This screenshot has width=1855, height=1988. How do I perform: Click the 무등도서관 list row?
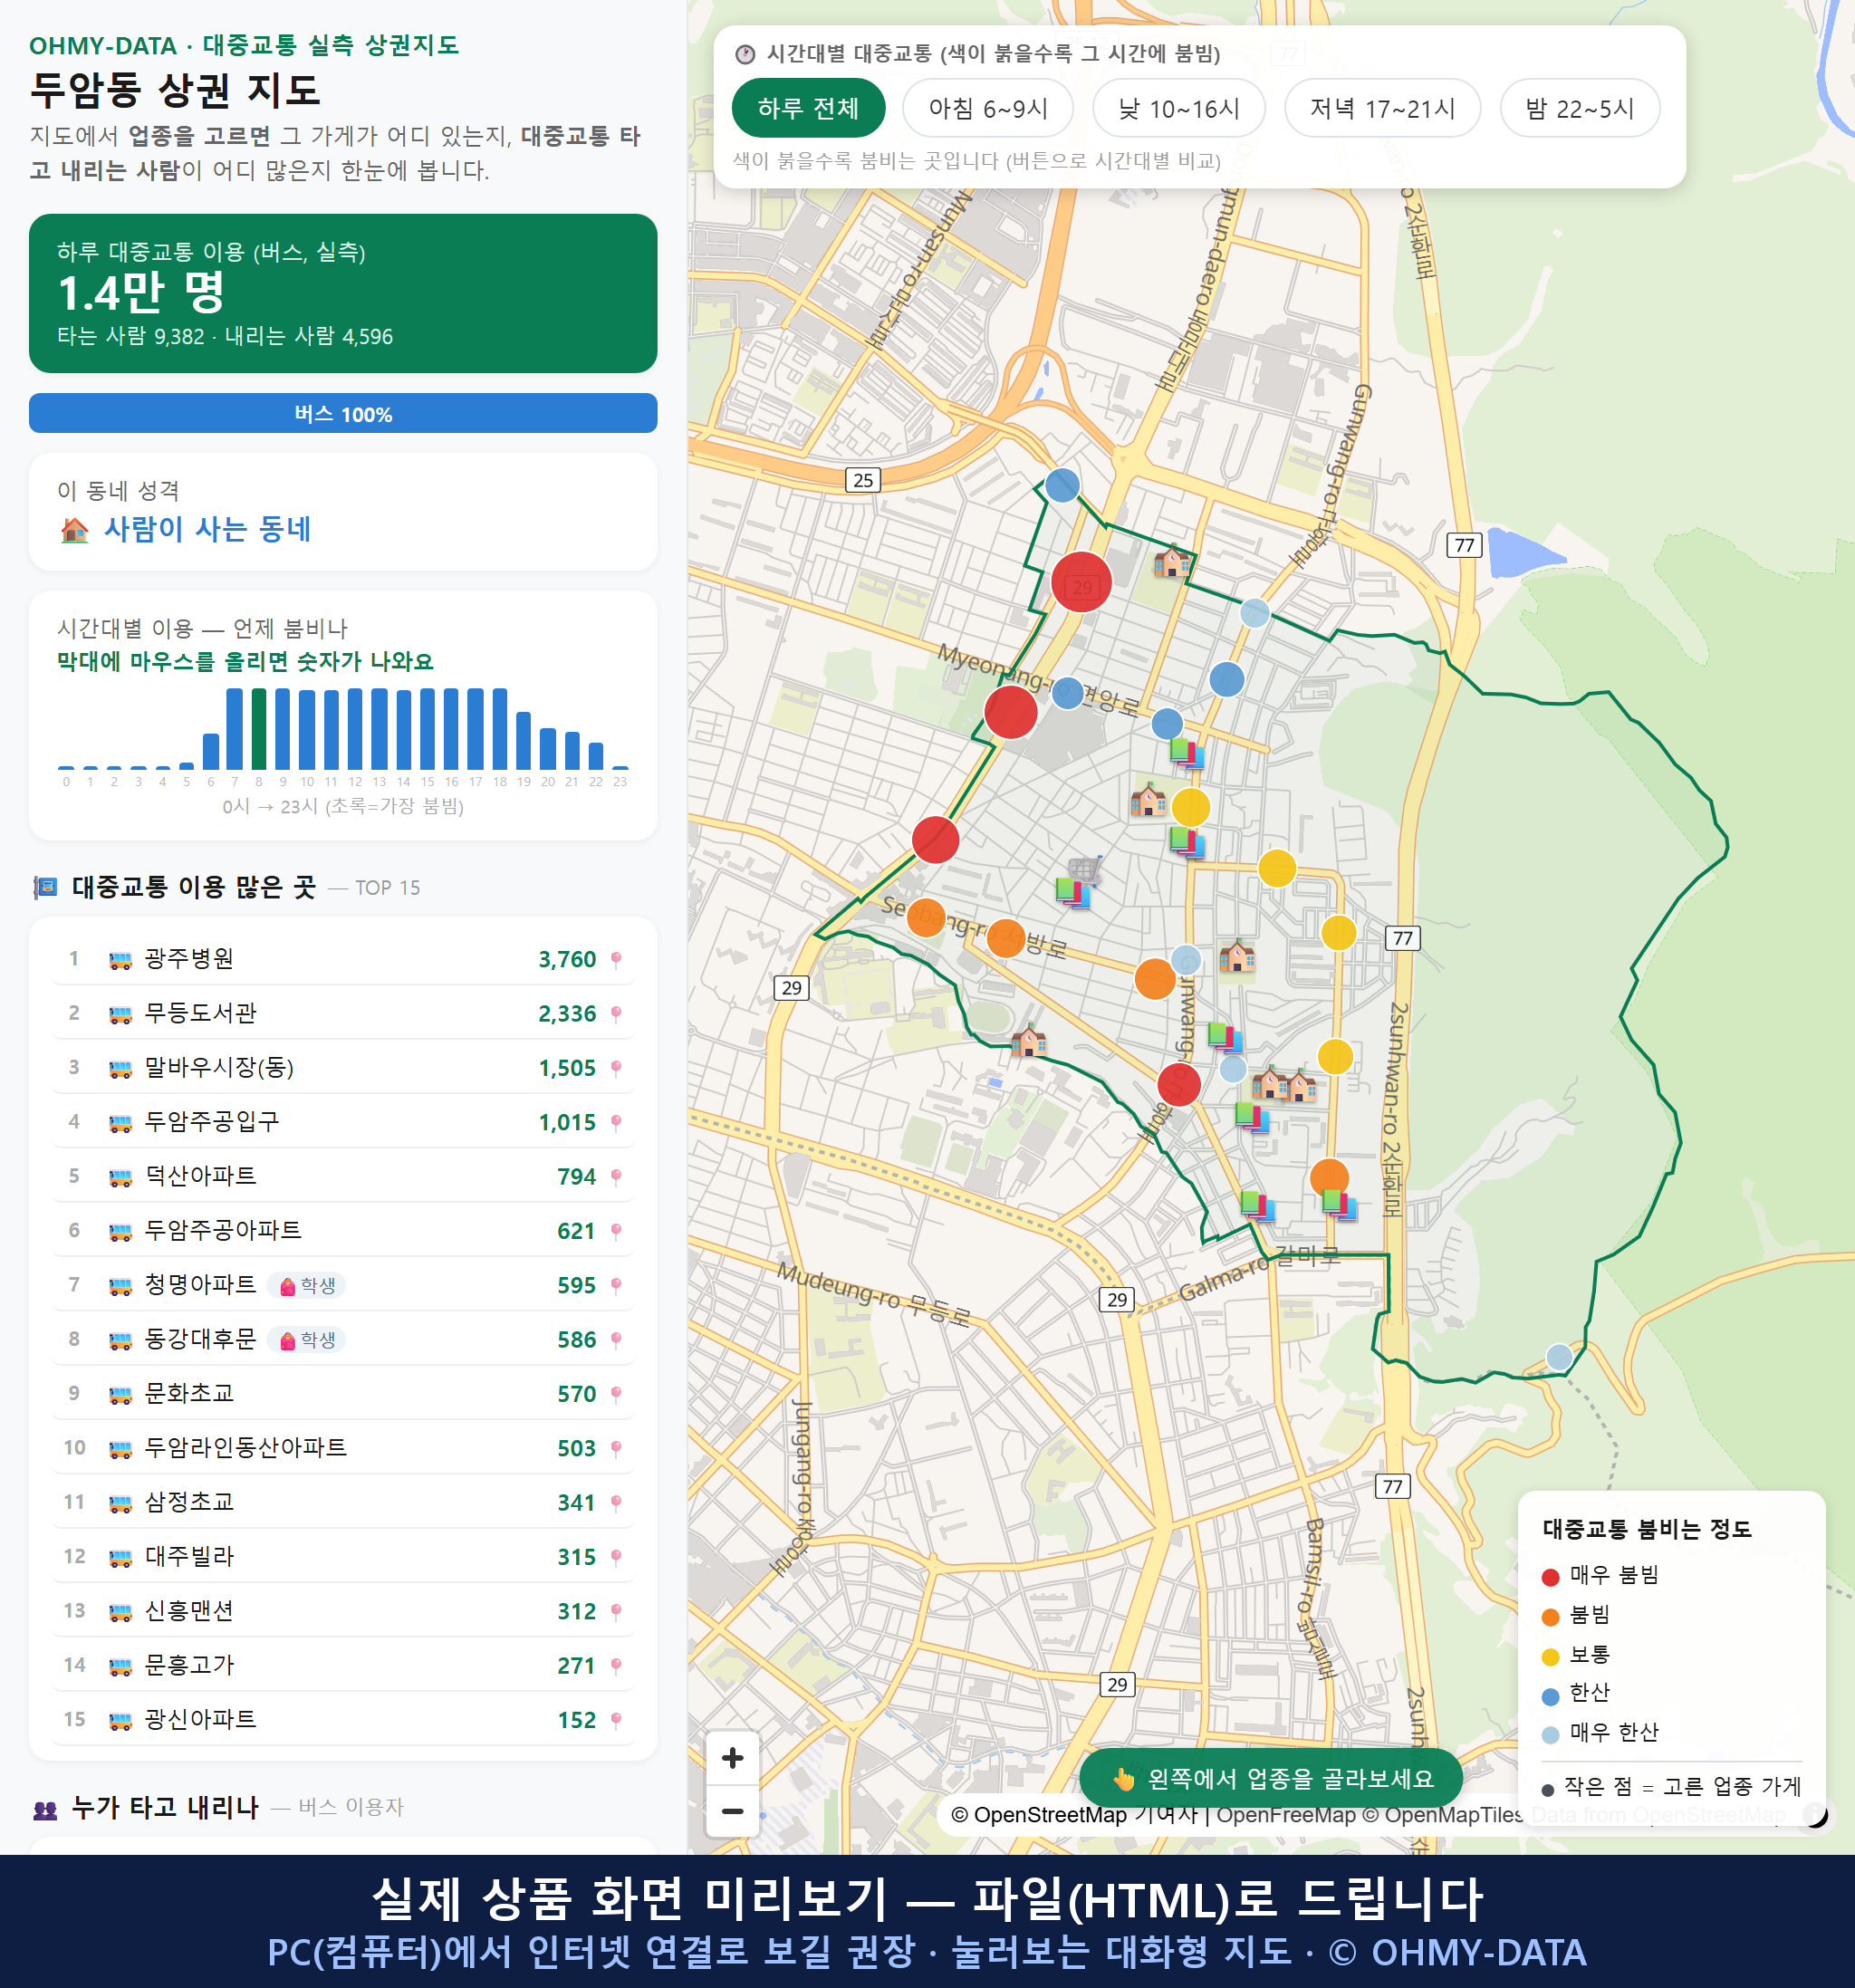tap(343, 1014)
